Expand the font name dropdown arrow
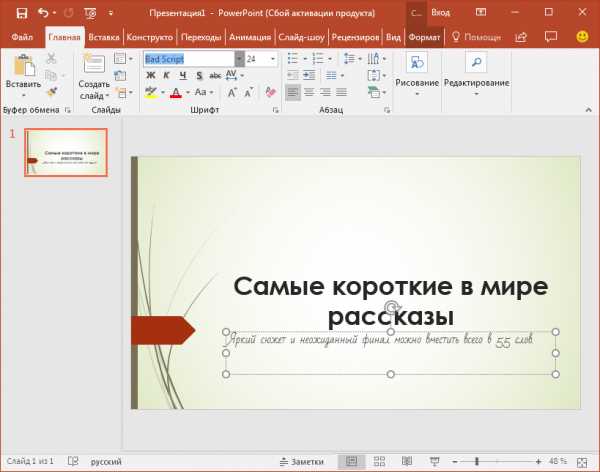Image resolution: width=600 pixels, height=472 pixels. [x=239, y=59]
